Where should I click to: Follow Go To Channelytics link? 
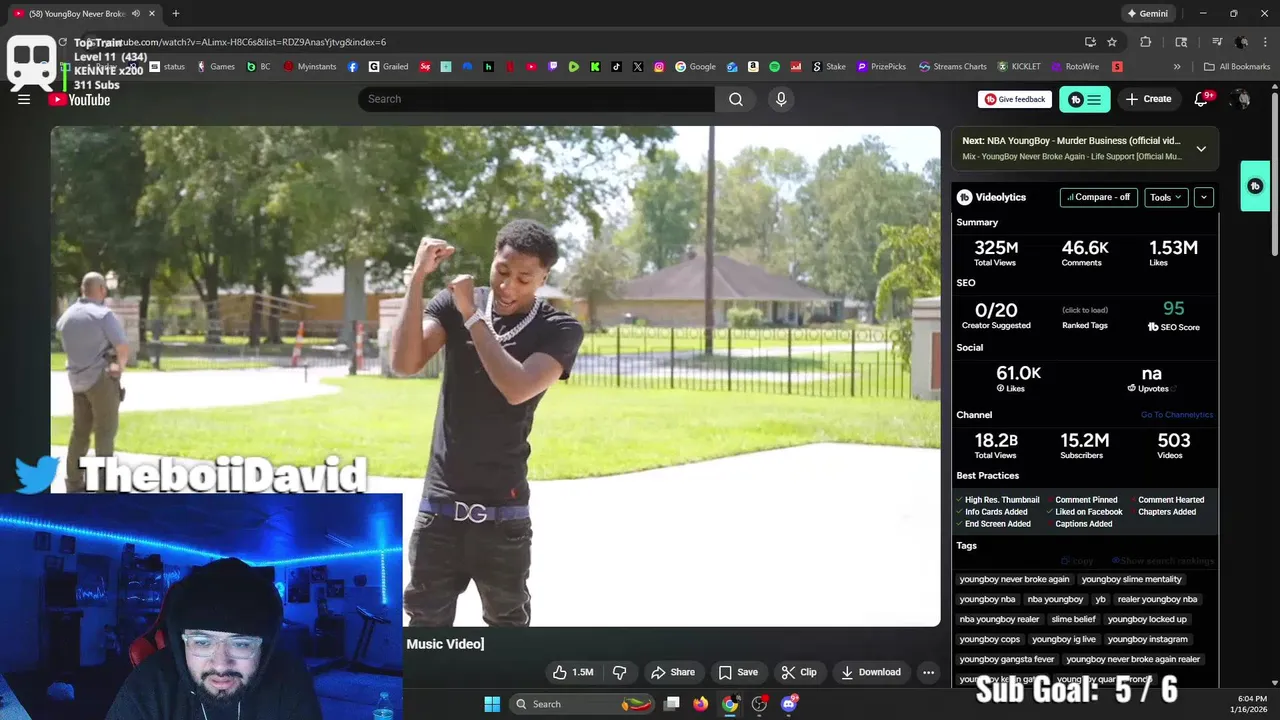tap(1177, 415)
